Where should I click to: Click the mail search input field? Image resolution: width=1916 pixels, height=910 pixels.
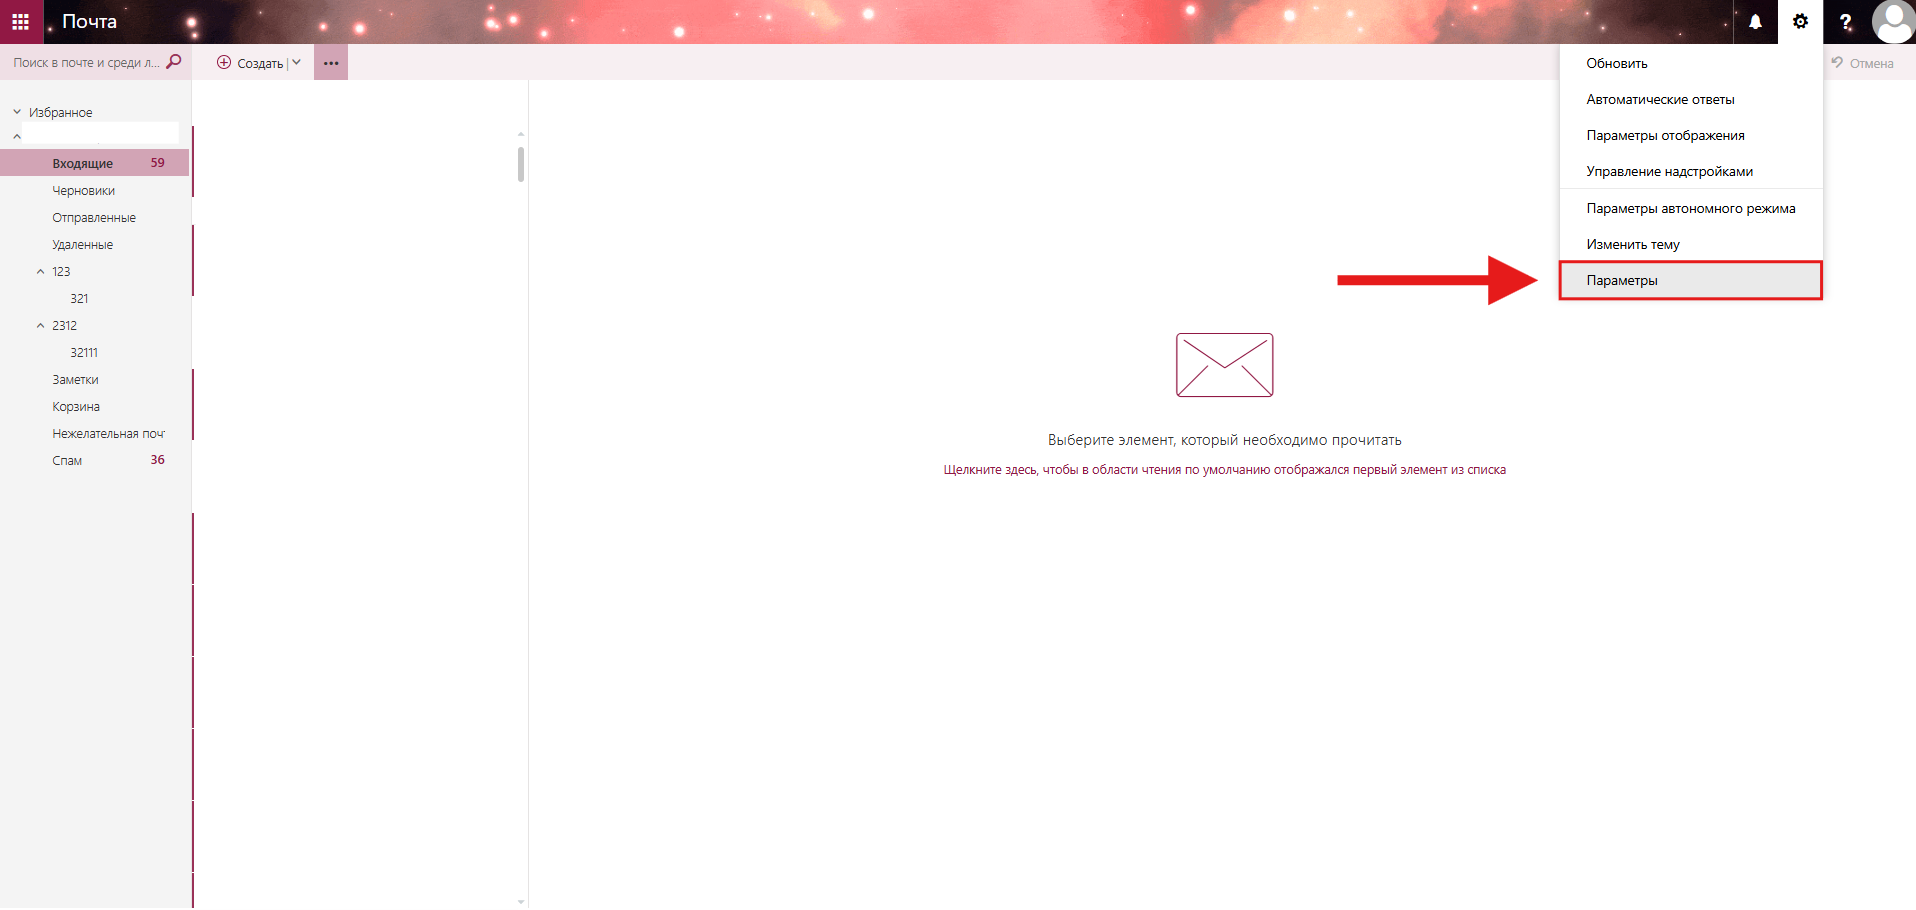(85, 62)
